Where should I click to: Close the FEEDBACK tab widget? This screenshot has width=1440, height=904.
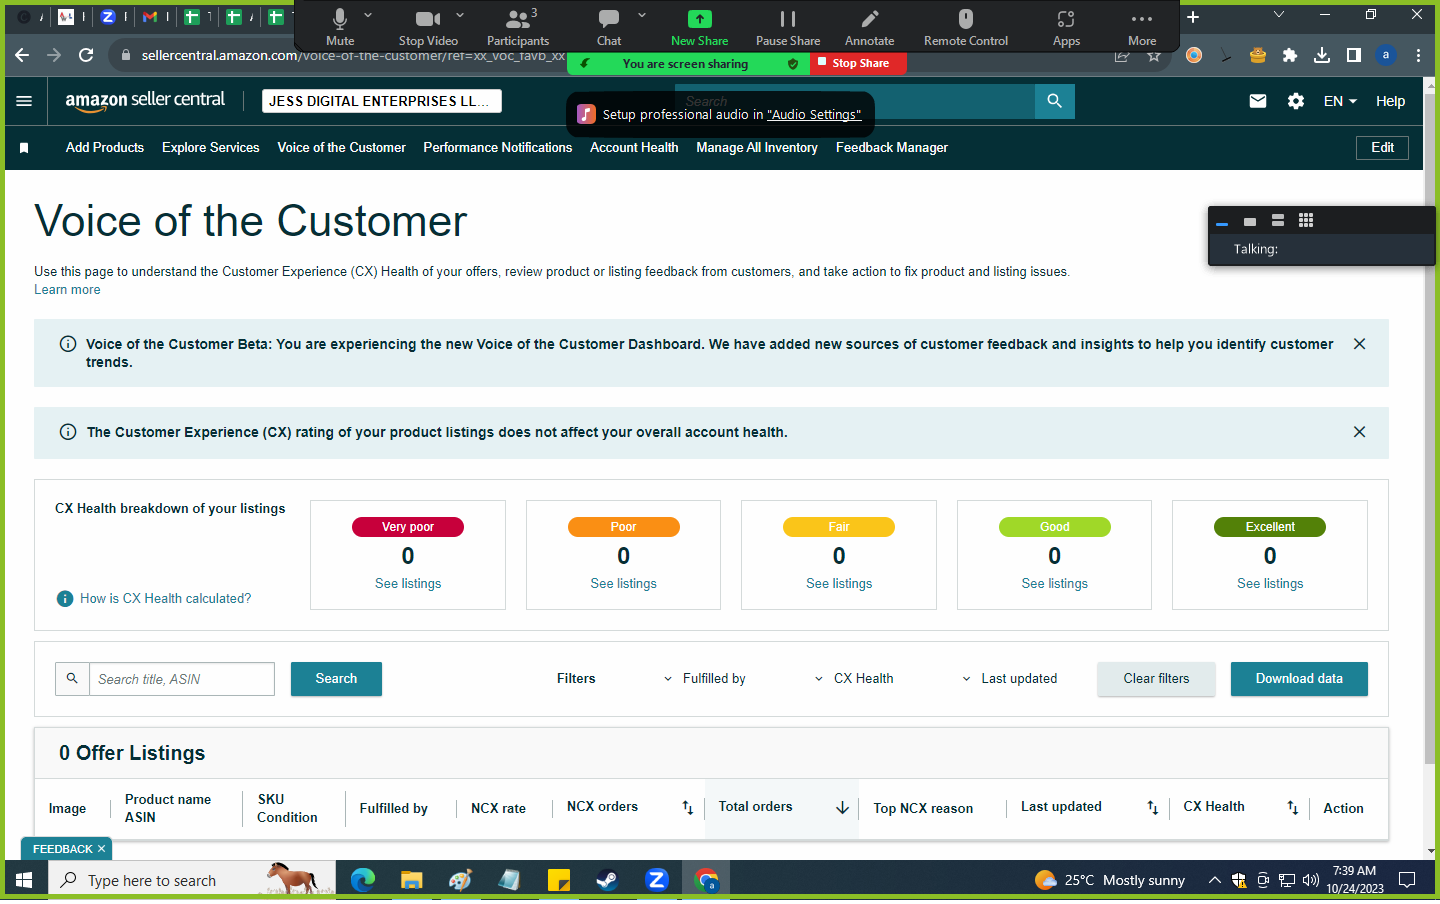101,849
